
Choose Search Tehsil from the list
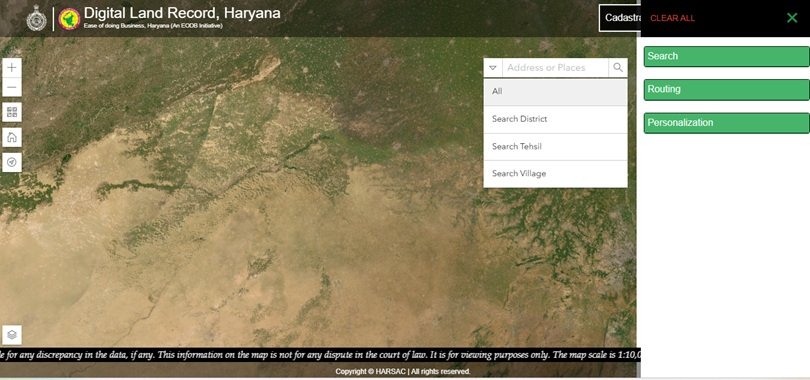(x=555, y=147)
